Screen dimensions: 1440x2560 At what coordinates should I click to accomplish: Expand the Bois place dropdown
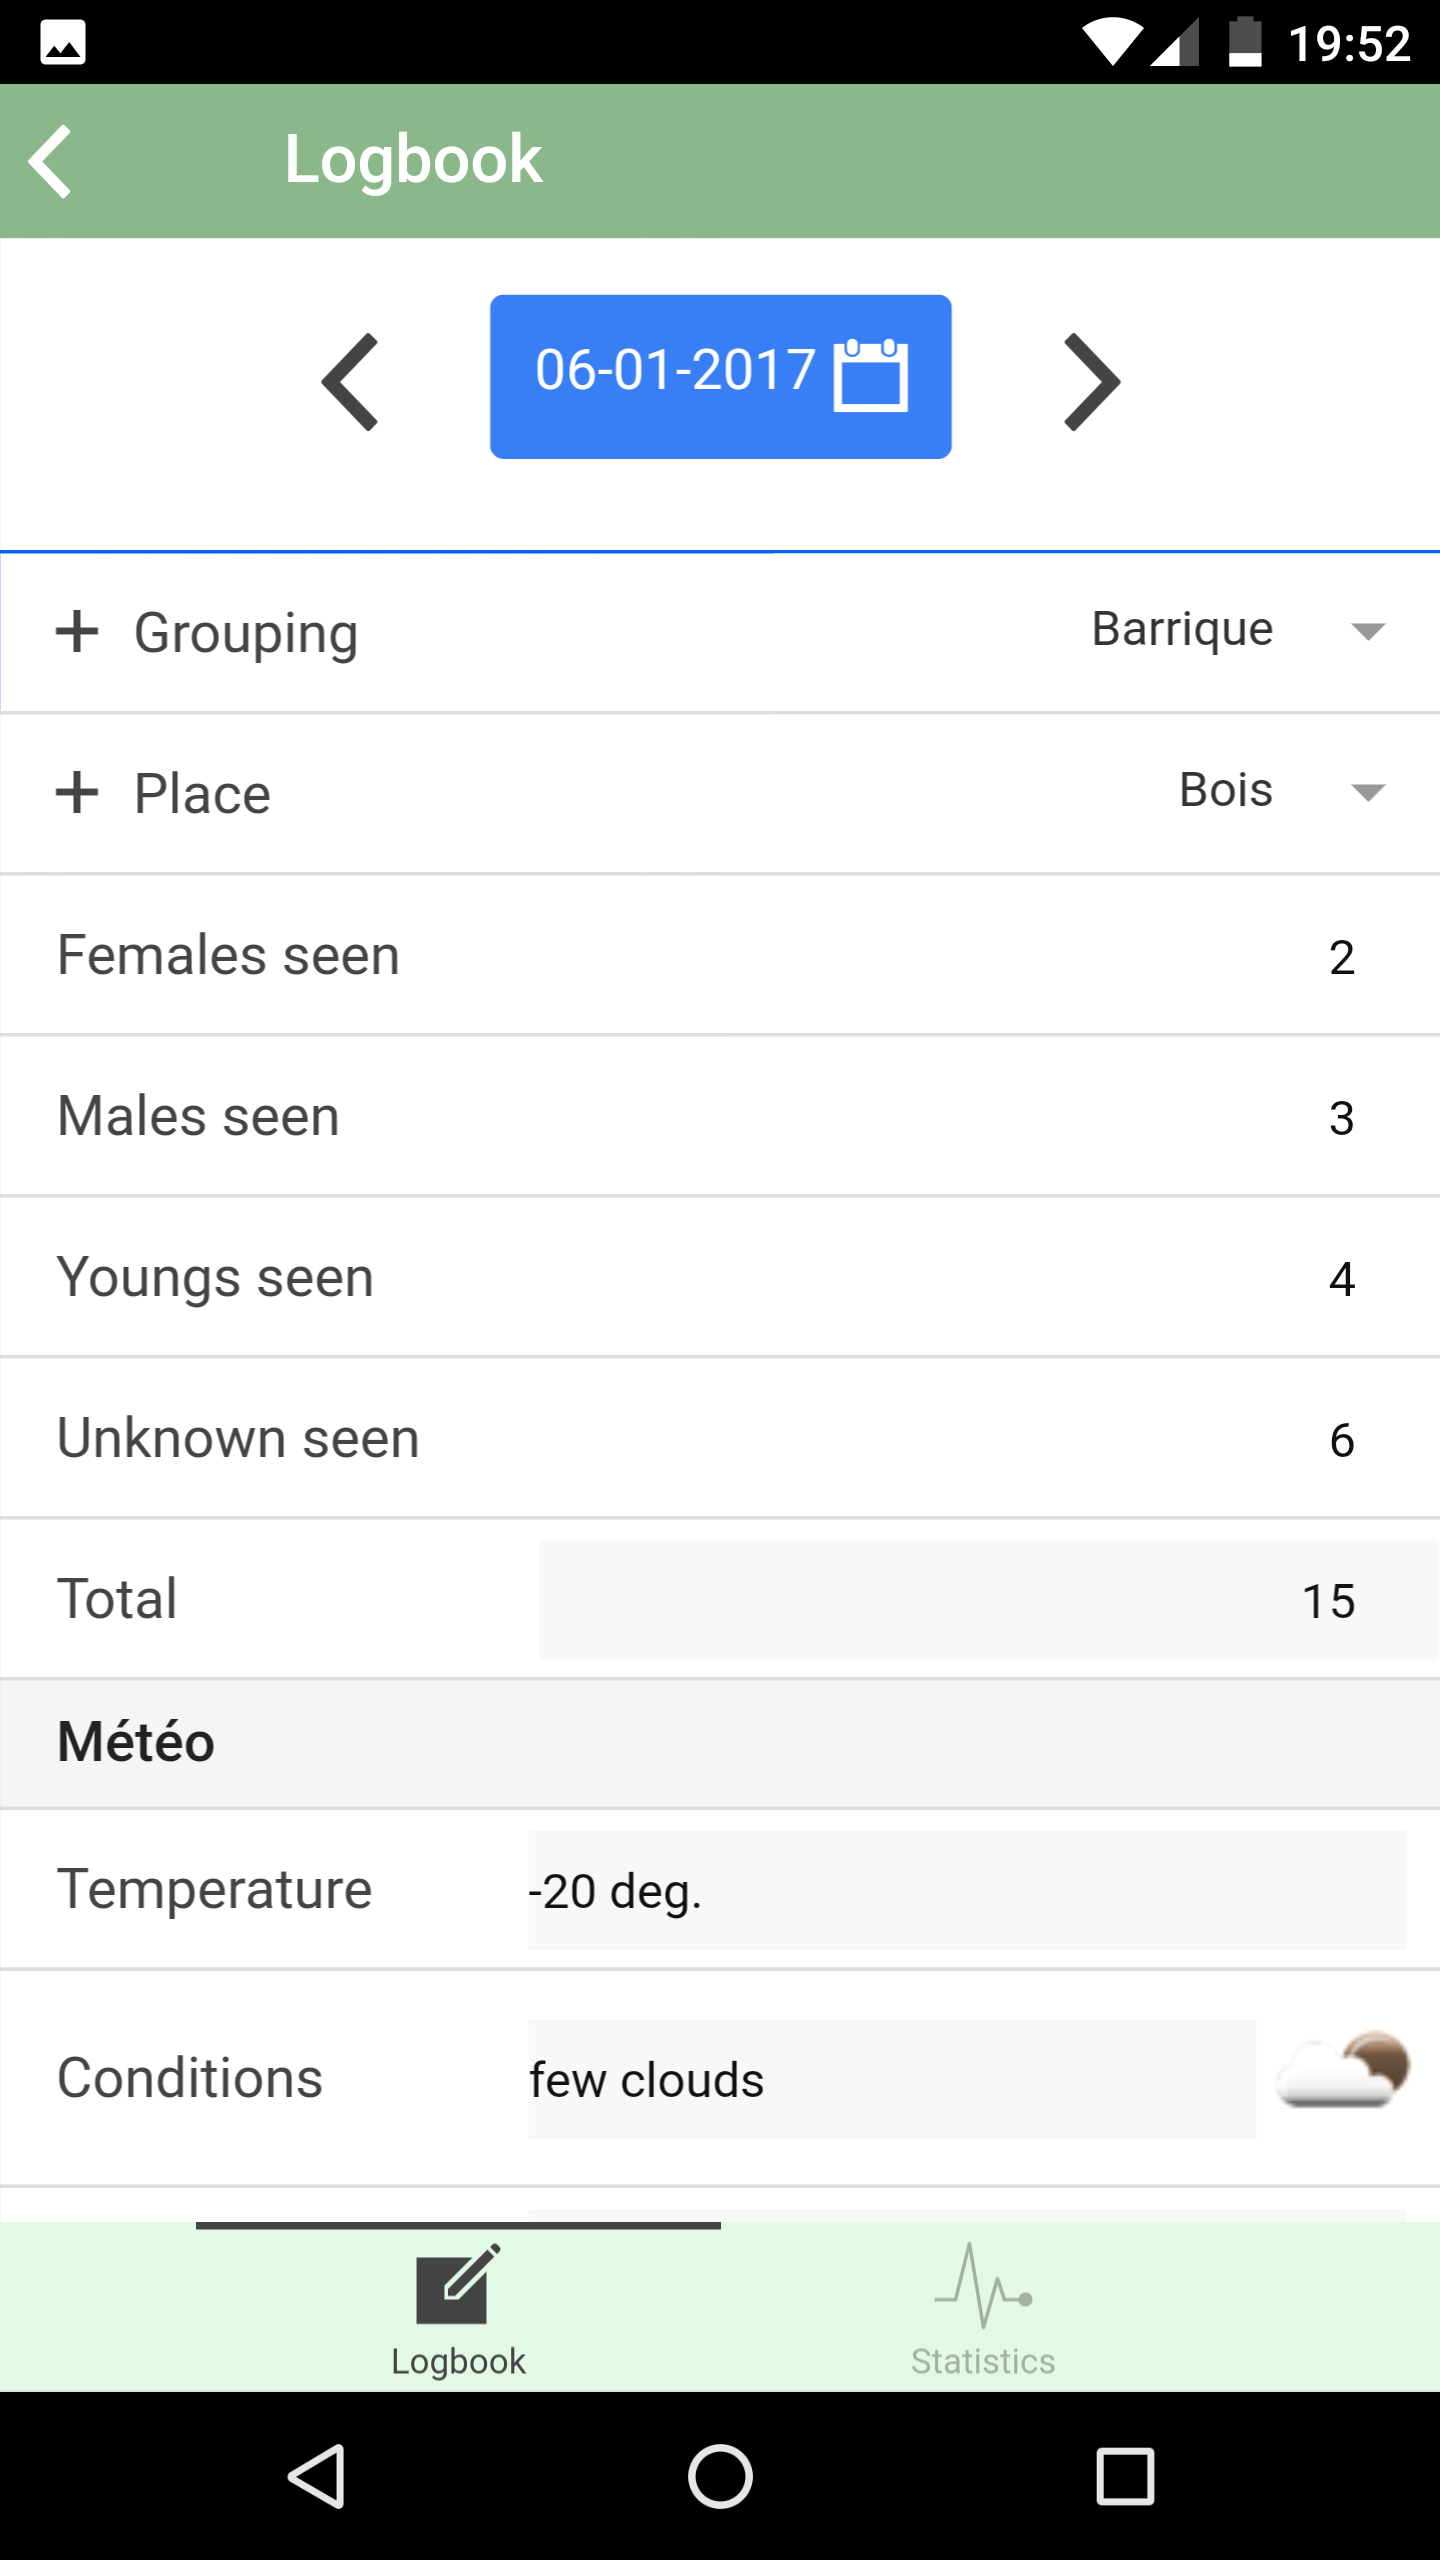coord(1282,791)
